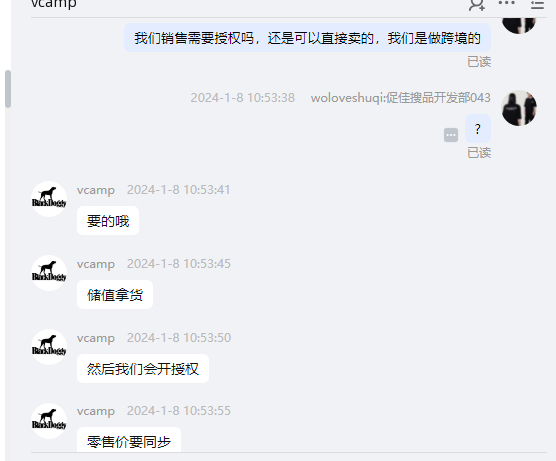
Task: Select the message bubble 储值拿货
Action: [x=115, y=295]
